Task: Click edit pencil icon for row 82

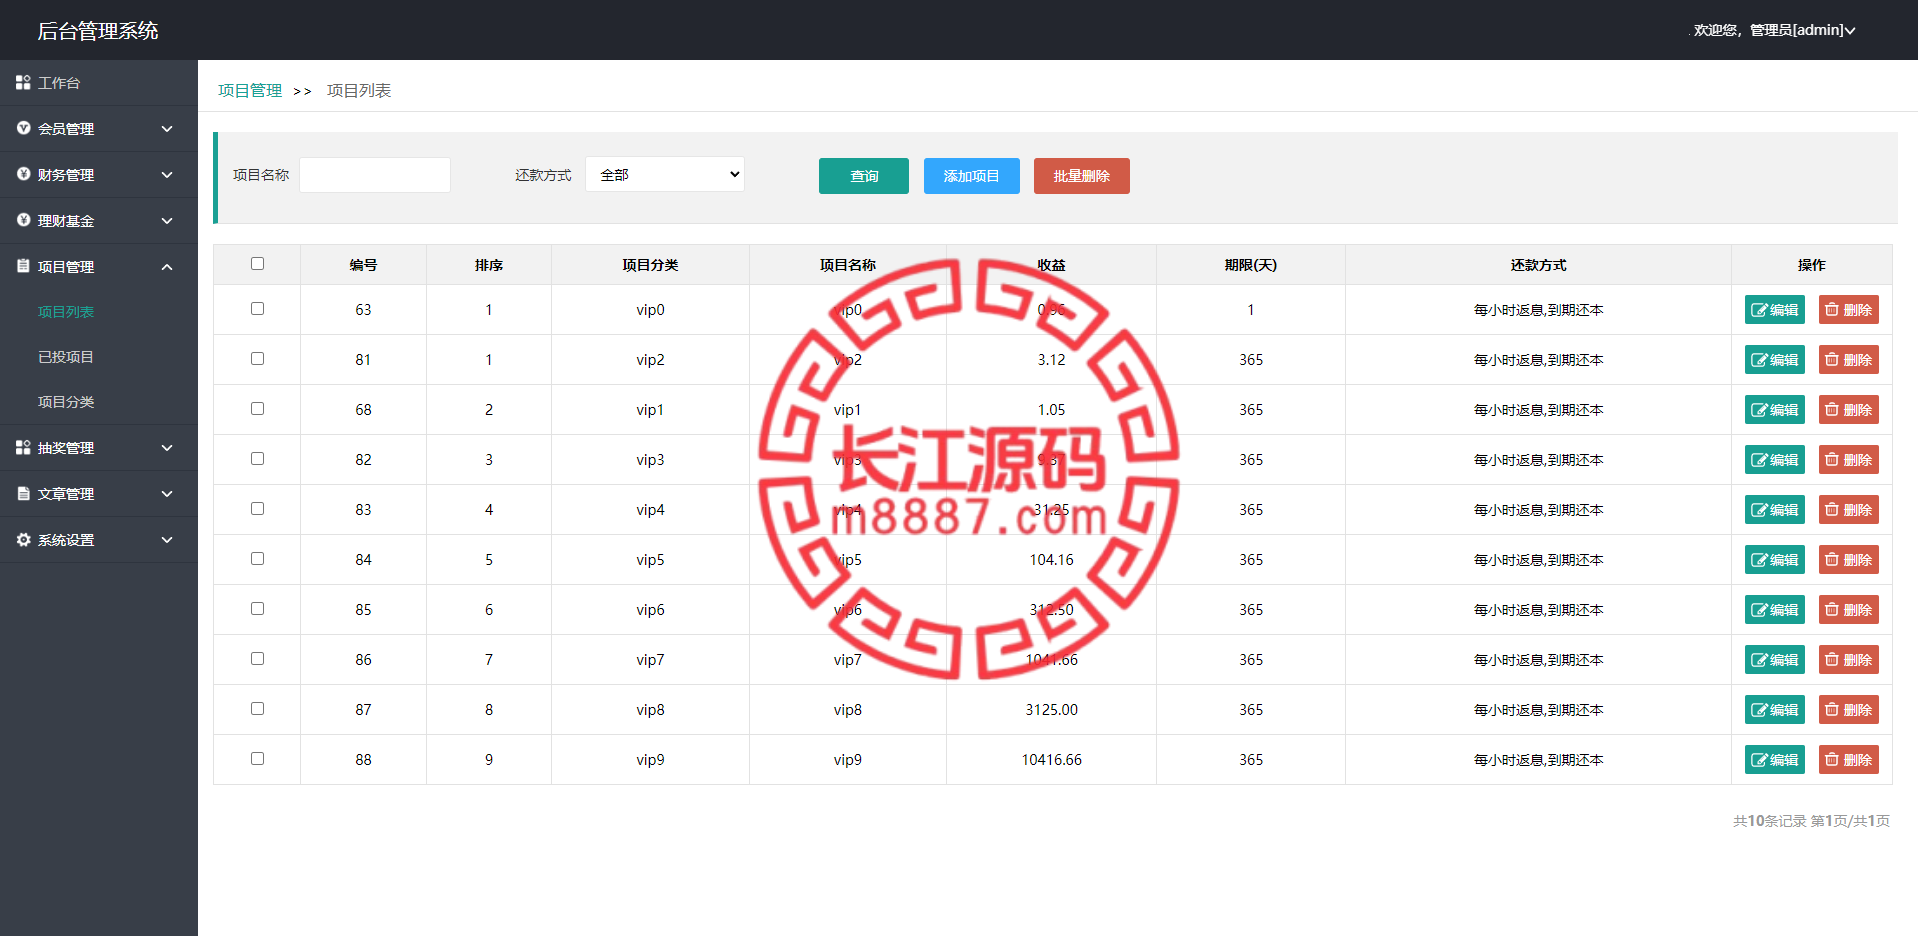Action: tap(1759, 460)
